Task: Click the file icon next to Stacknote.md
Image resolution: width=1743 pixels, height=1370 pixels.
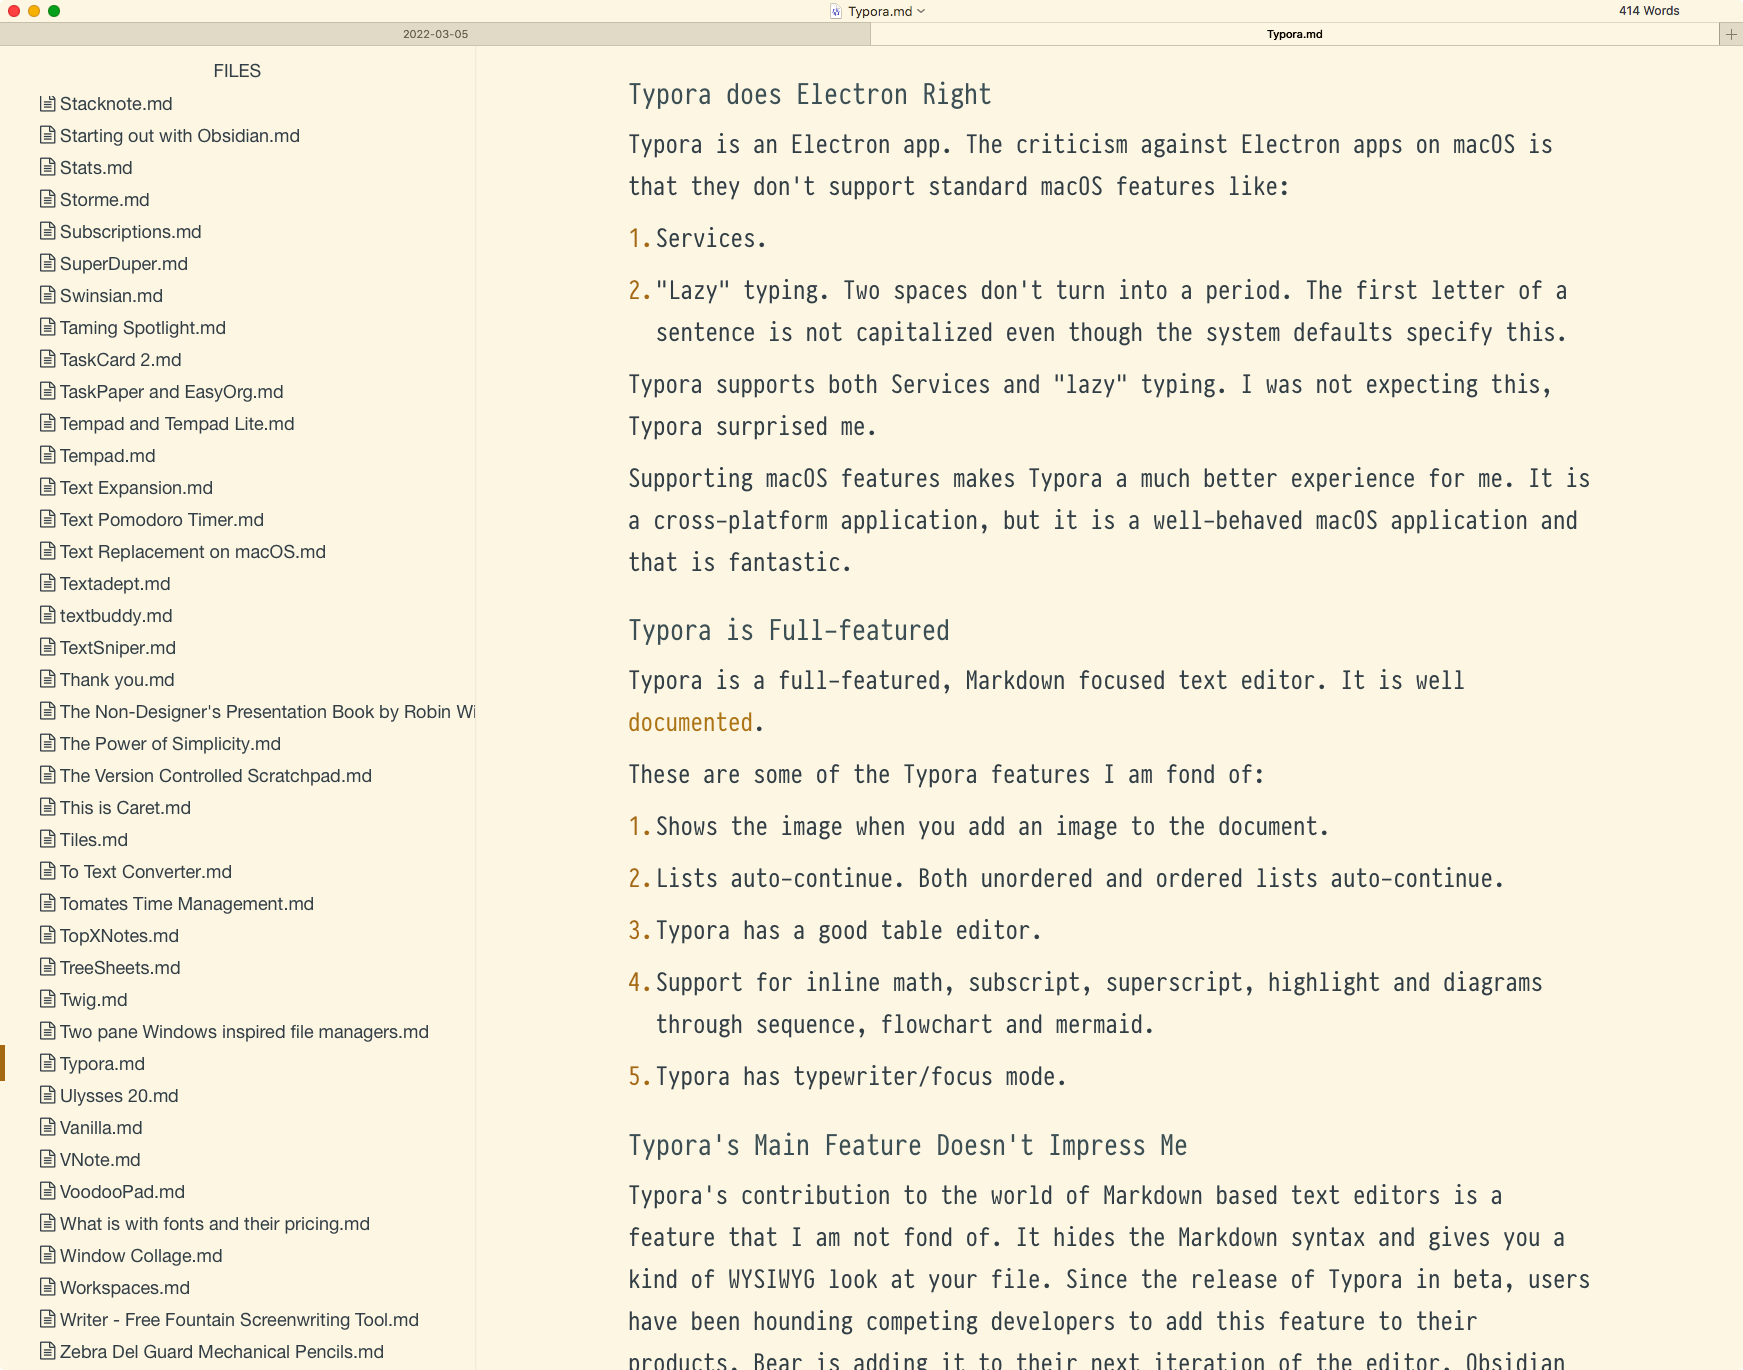Action: (x=47, y=103)
